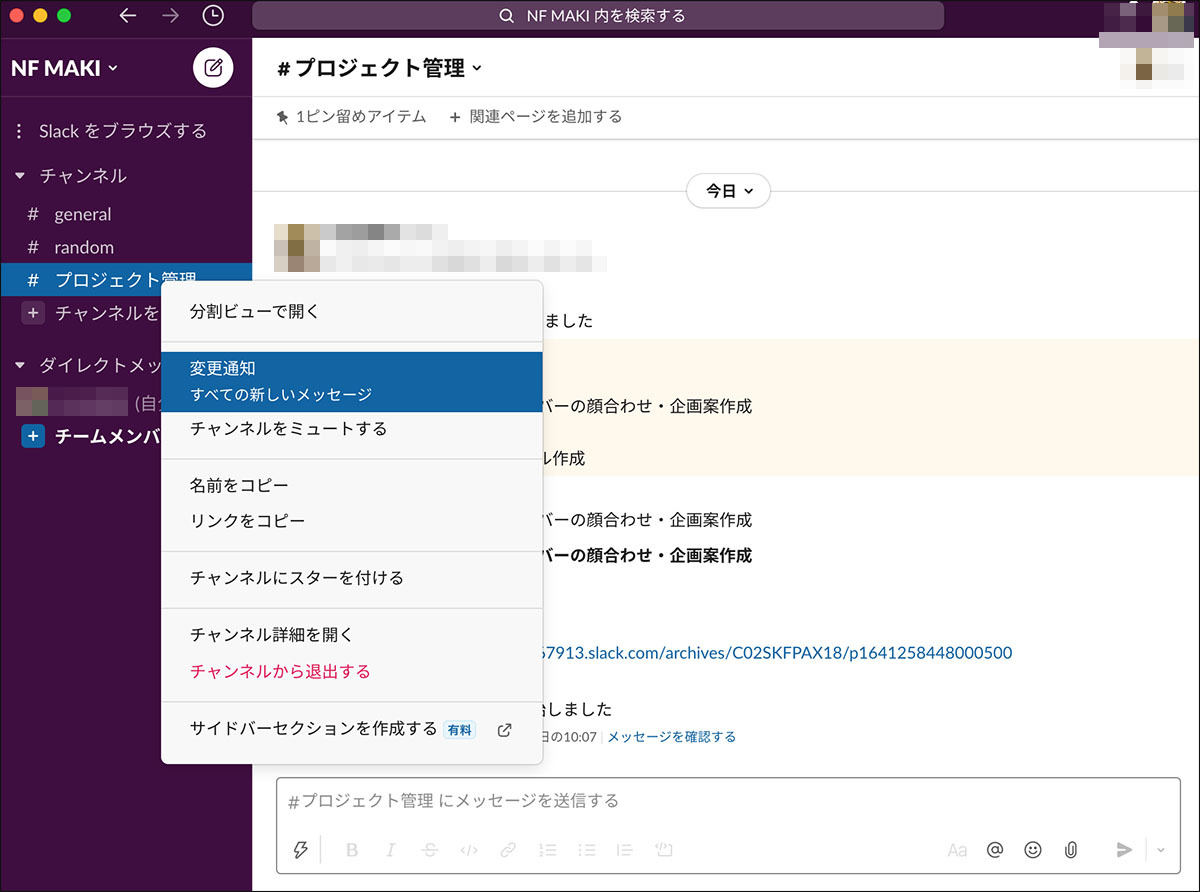Insert a link with the link icon
Viewport: 1200px width, 892px height.
[x=508, y=850]
